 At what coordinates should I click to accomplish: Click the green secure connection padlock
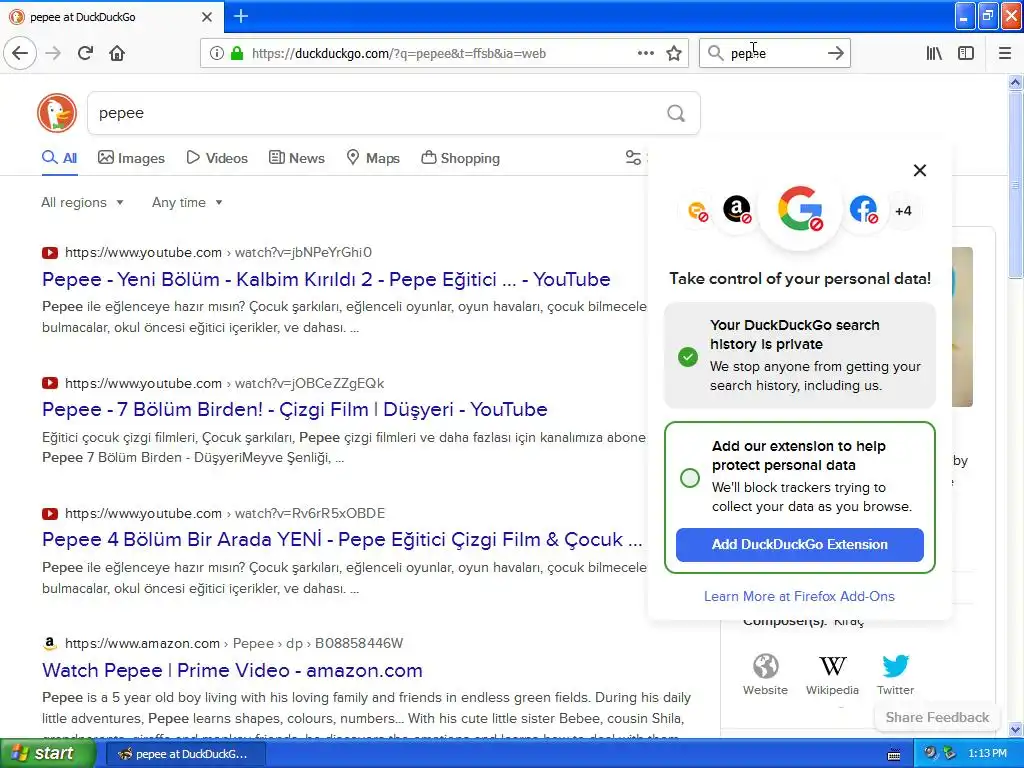(237, 53)
